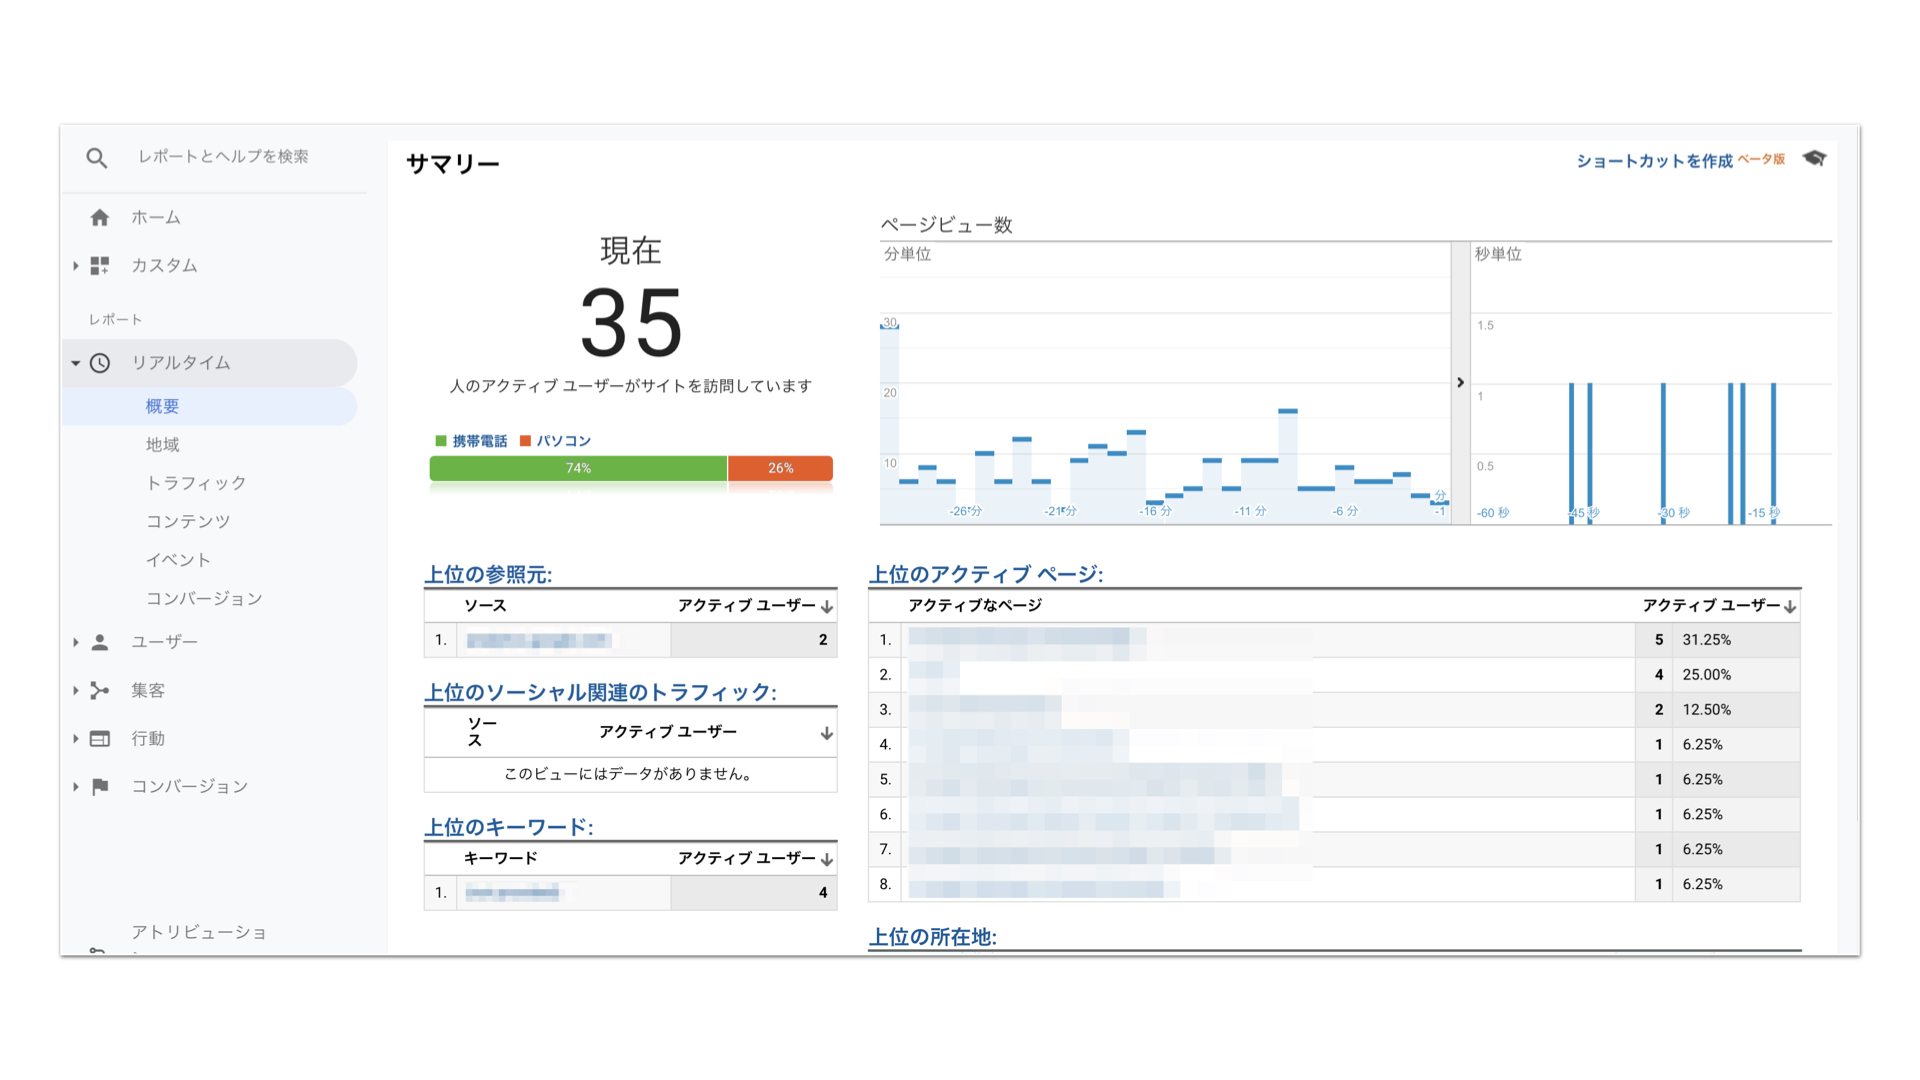Click active page row 1 with 31.25%
1920x1080 pixels.
click(x=1334, y=640)
